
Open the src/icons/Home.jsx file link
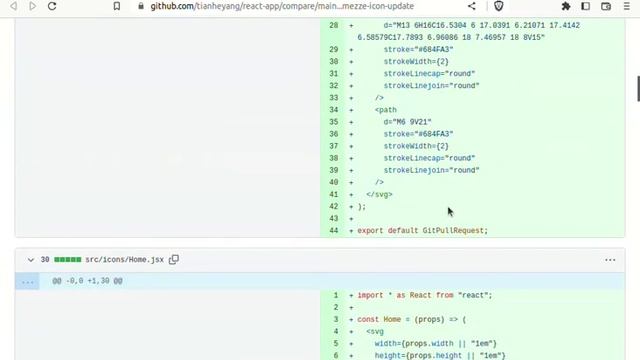point(124,260)
